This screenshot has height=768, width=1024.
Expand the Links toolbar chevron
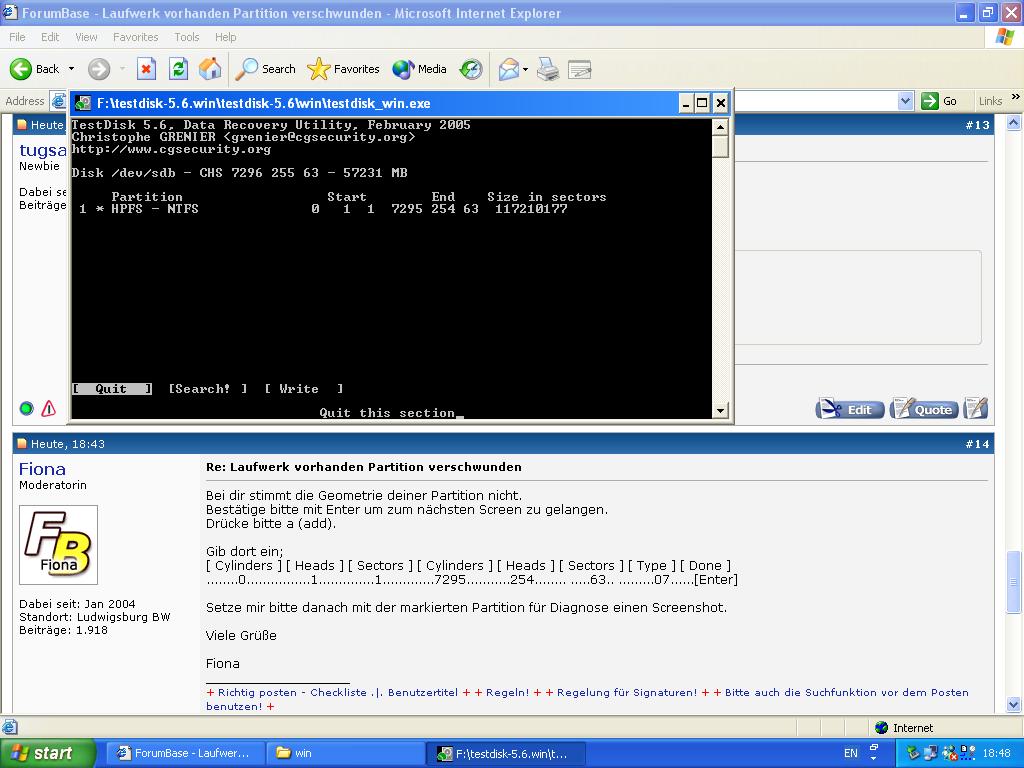(1016, 97)
